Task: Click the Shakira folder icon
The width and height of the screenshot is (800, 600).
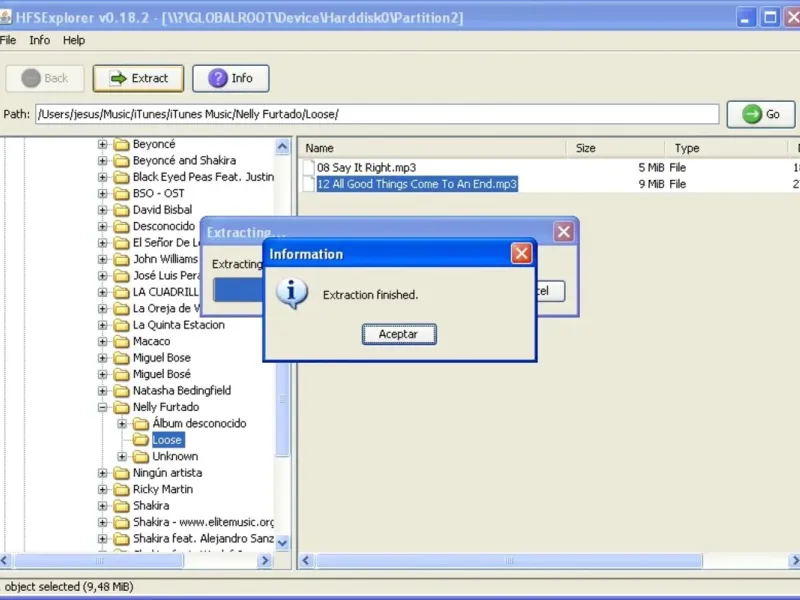Action: (121, 506)
